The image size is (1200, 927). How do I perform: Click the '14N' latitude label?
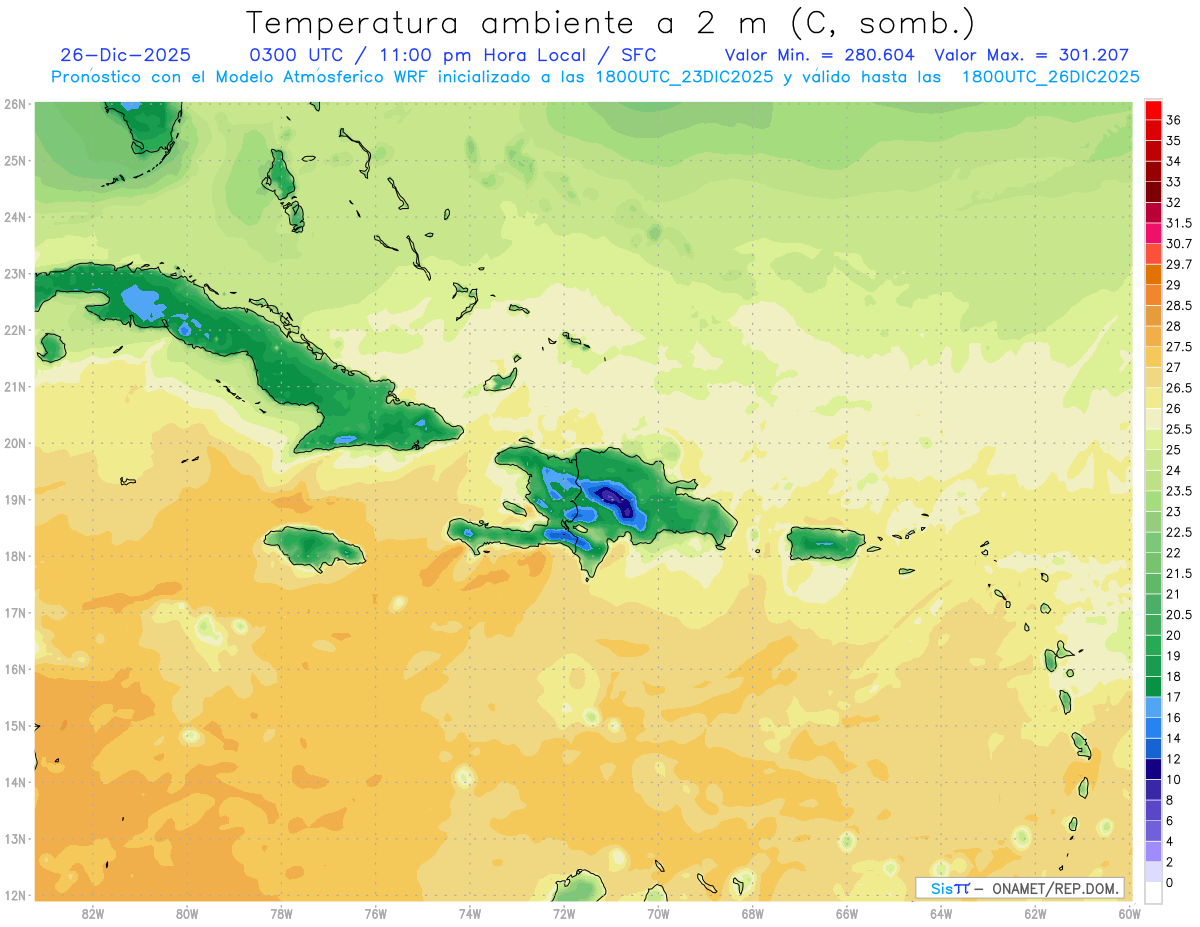pyautogui.click(x=14, y=782)
